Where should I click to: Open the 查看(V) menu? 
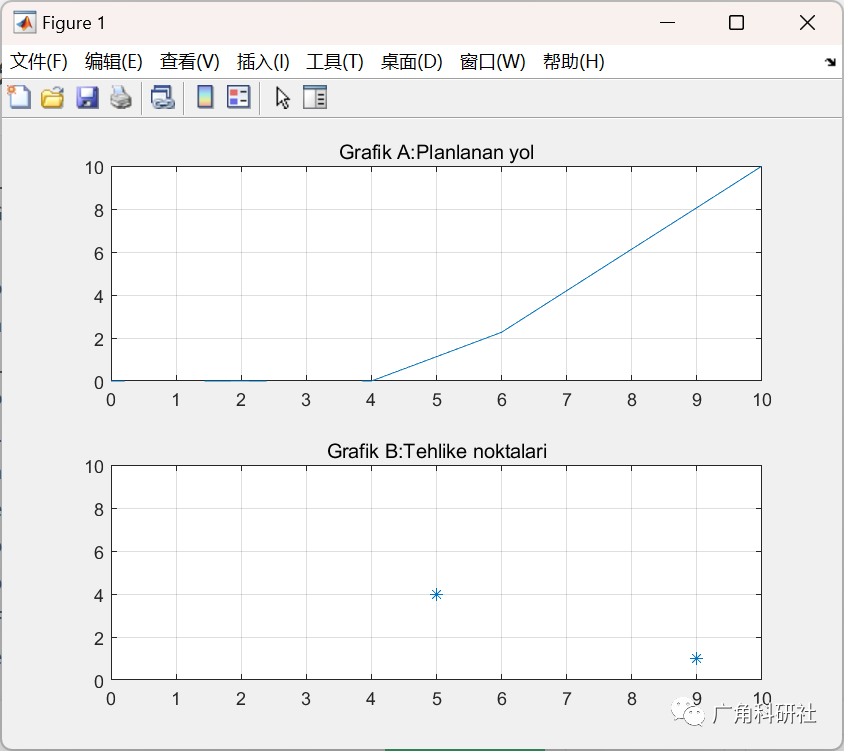(x=189, y=61)
